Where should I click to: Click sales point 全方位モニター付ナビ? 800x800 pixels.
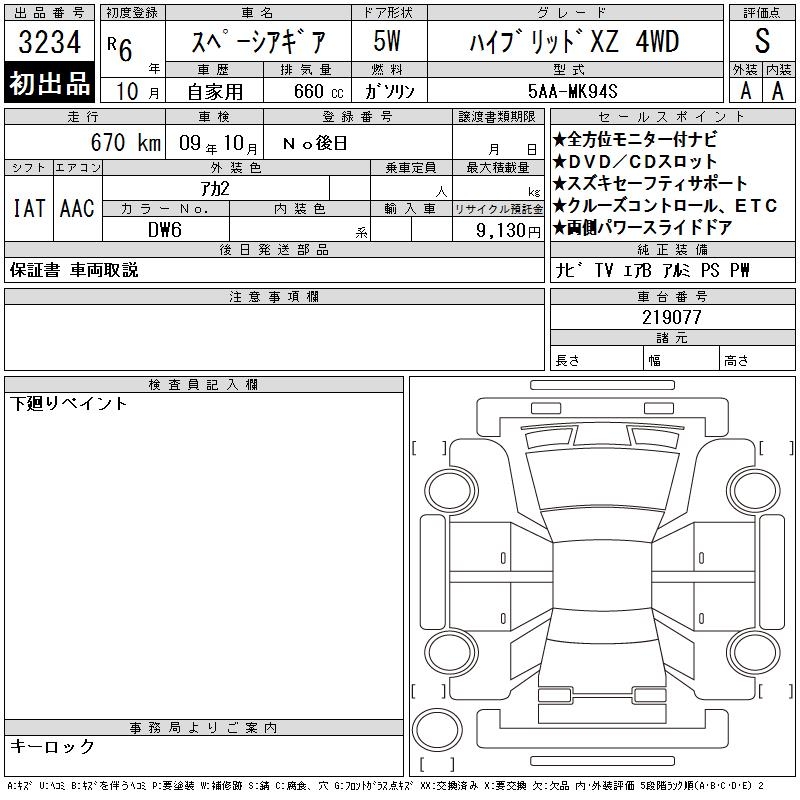point(635,139)
